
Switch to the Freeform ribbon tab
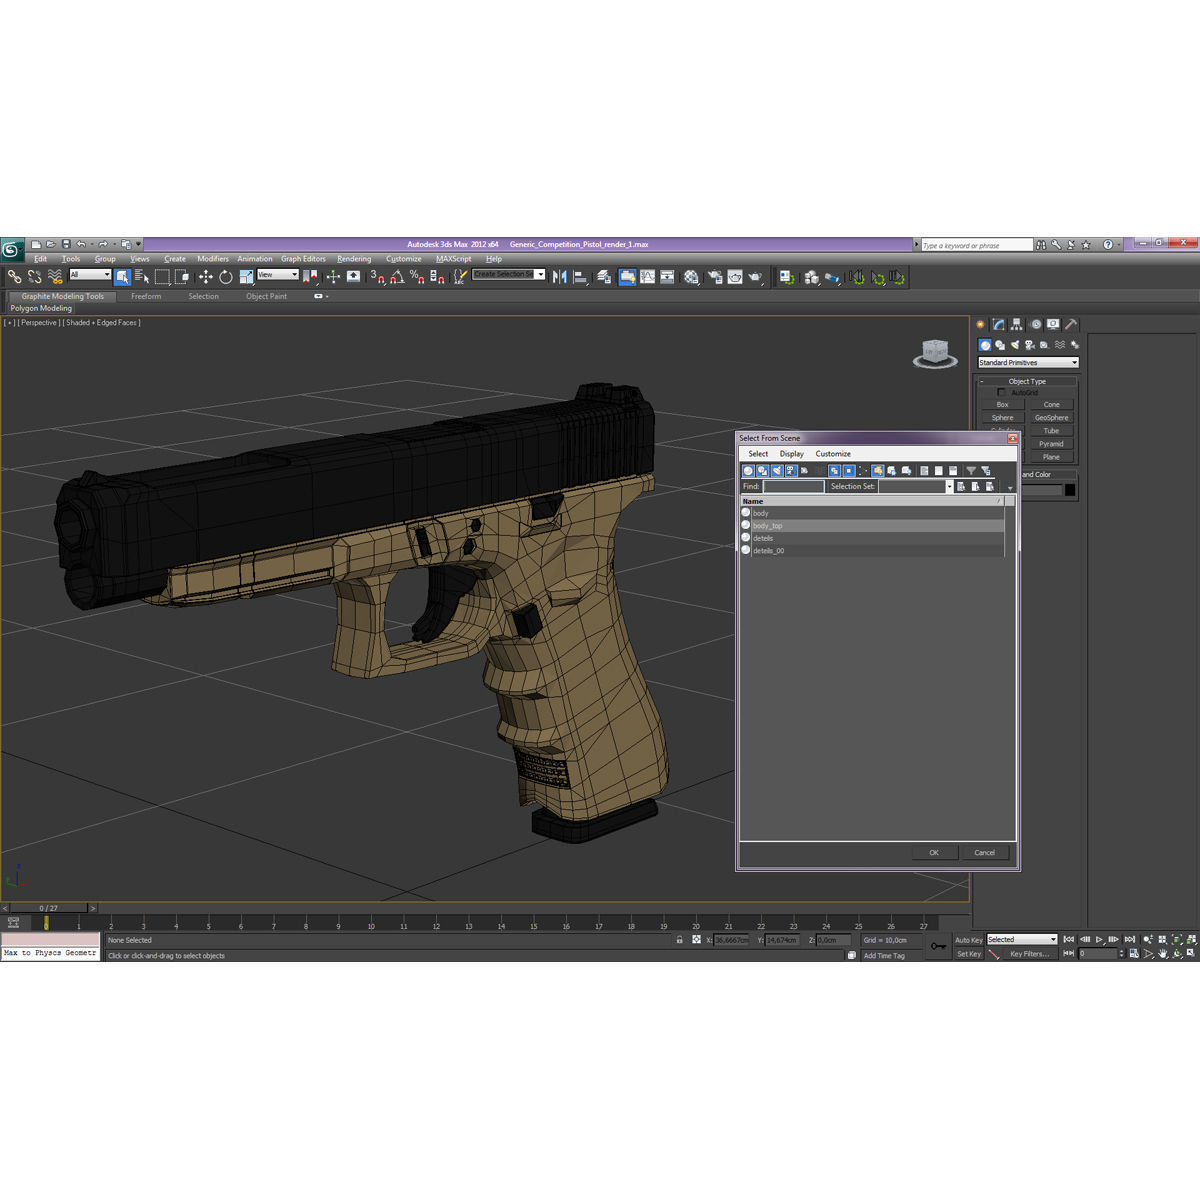pyautogui.click(x=146, y=296)
